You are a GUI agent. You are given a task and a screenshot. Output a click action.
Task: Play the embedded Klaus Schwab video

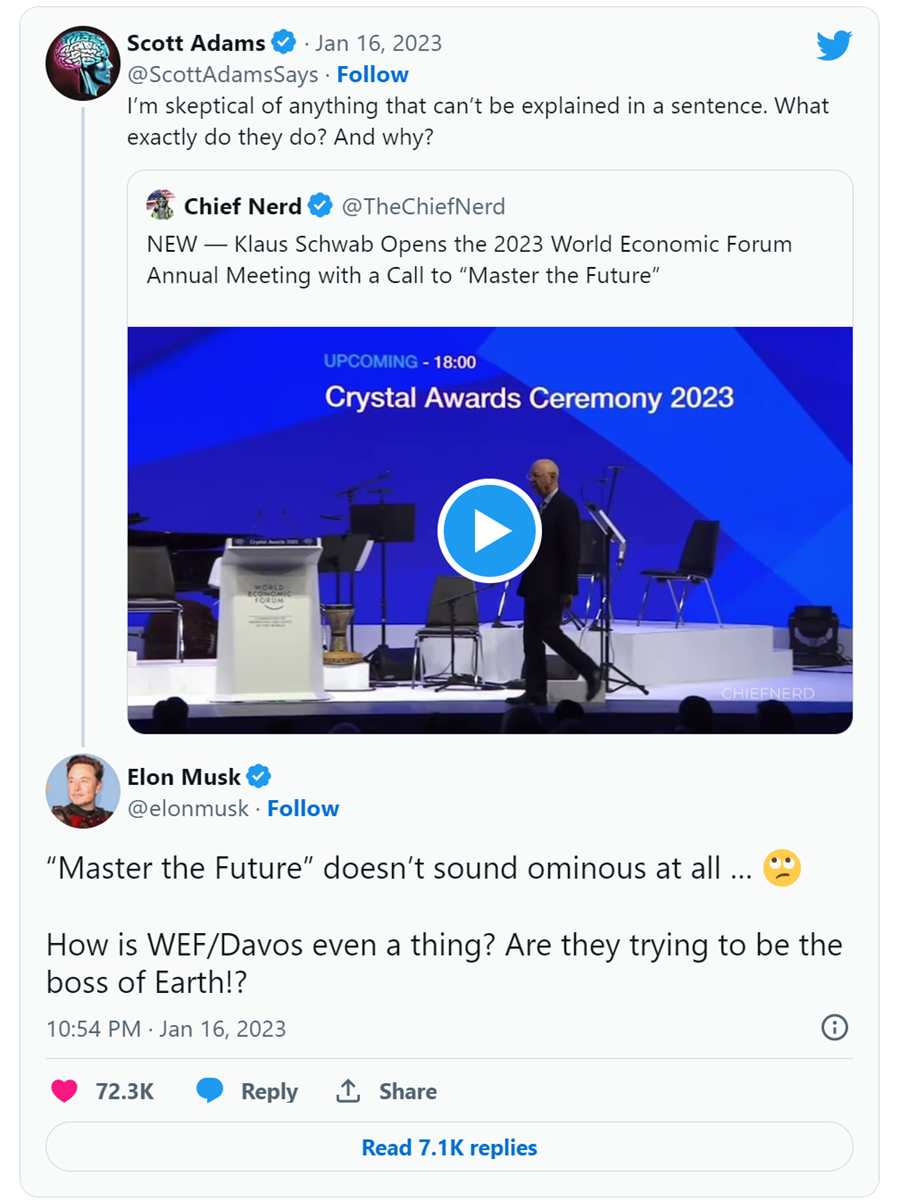click(489, 531)
